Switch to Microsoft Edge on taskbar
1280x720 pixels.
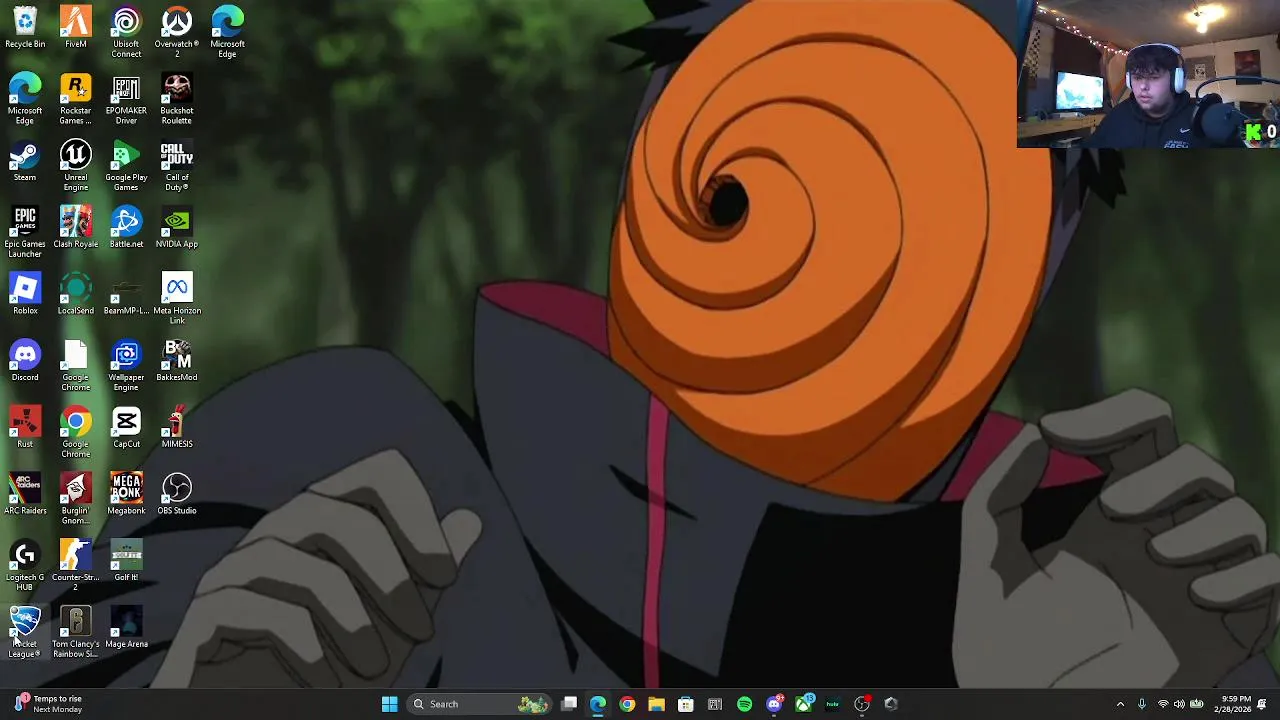coord(598,704)
